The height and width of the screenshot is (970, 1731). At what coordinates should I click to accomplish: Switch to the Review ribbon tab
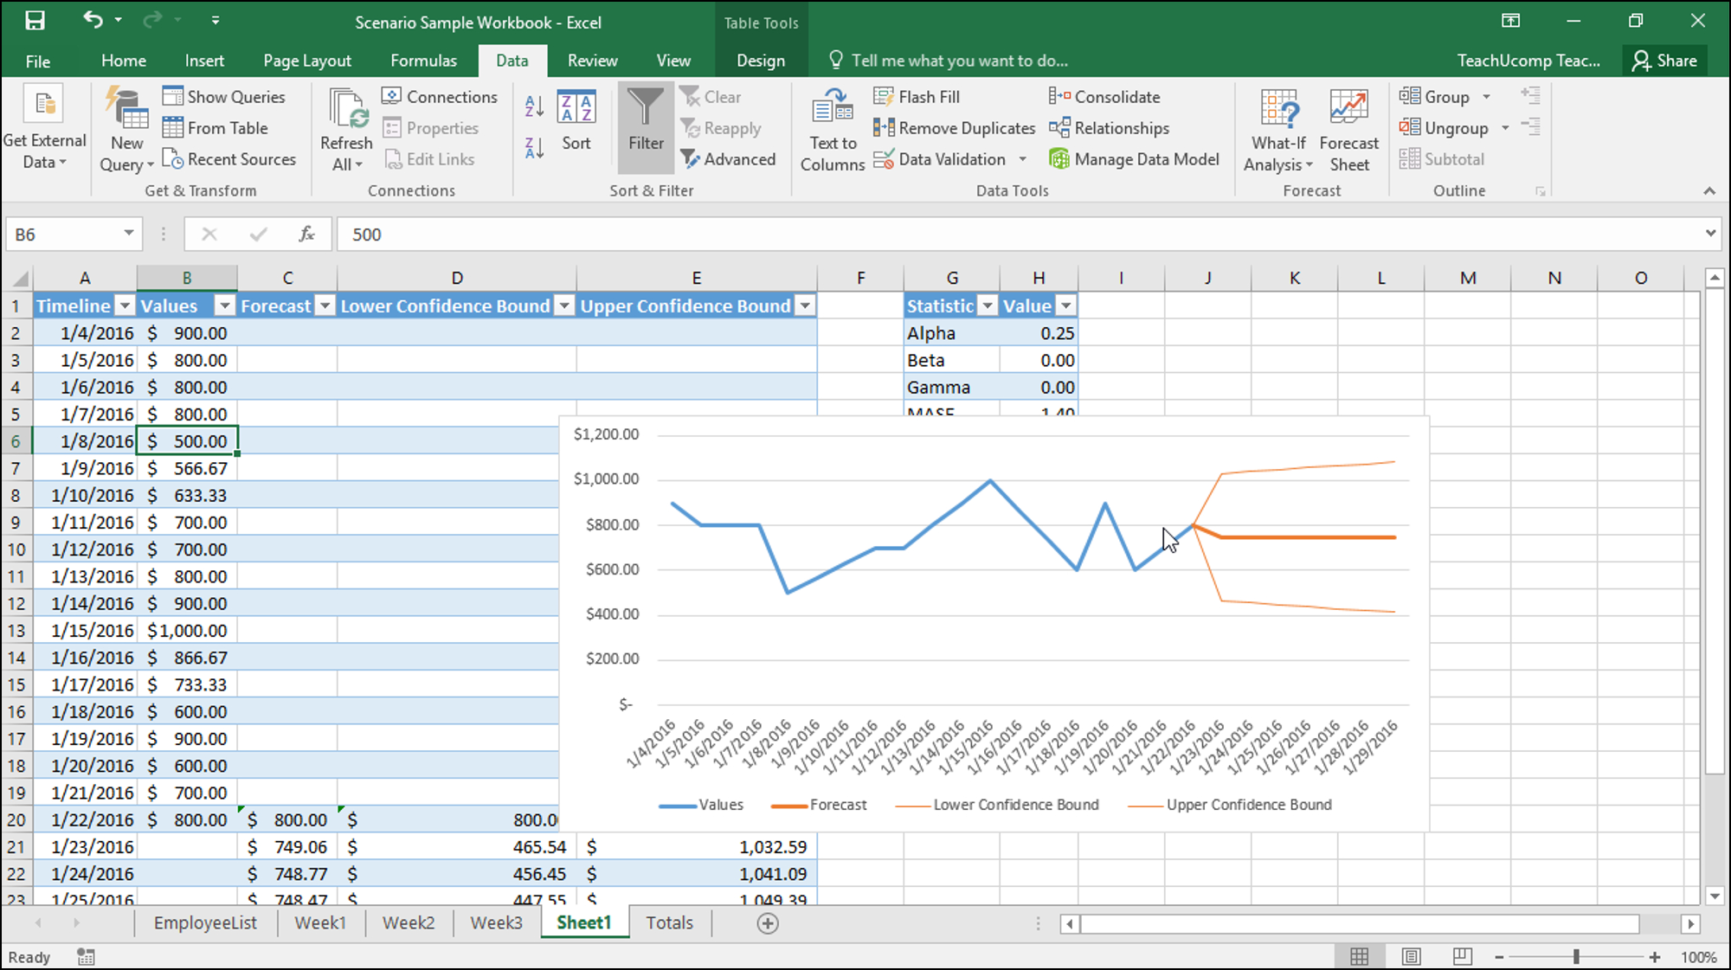592,60
